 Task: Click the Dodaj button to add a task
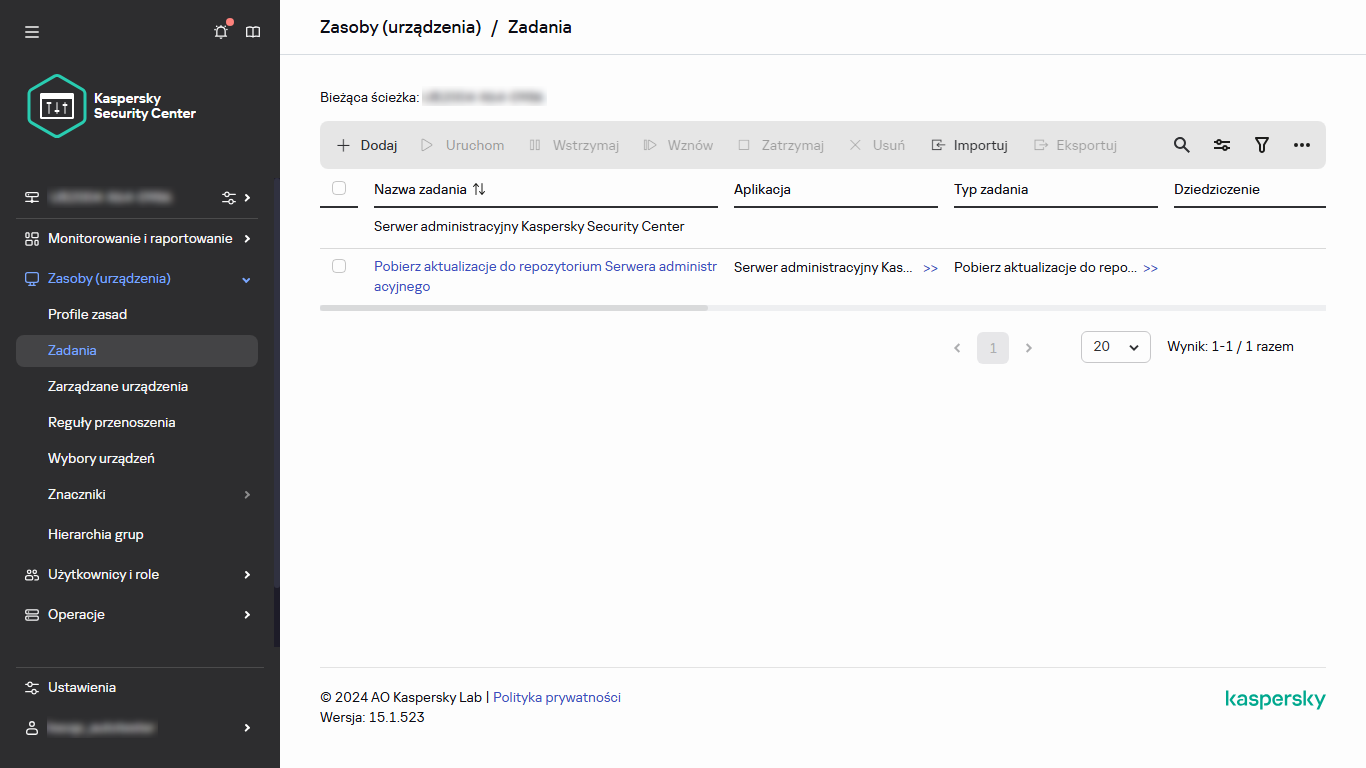coord(366,145)
